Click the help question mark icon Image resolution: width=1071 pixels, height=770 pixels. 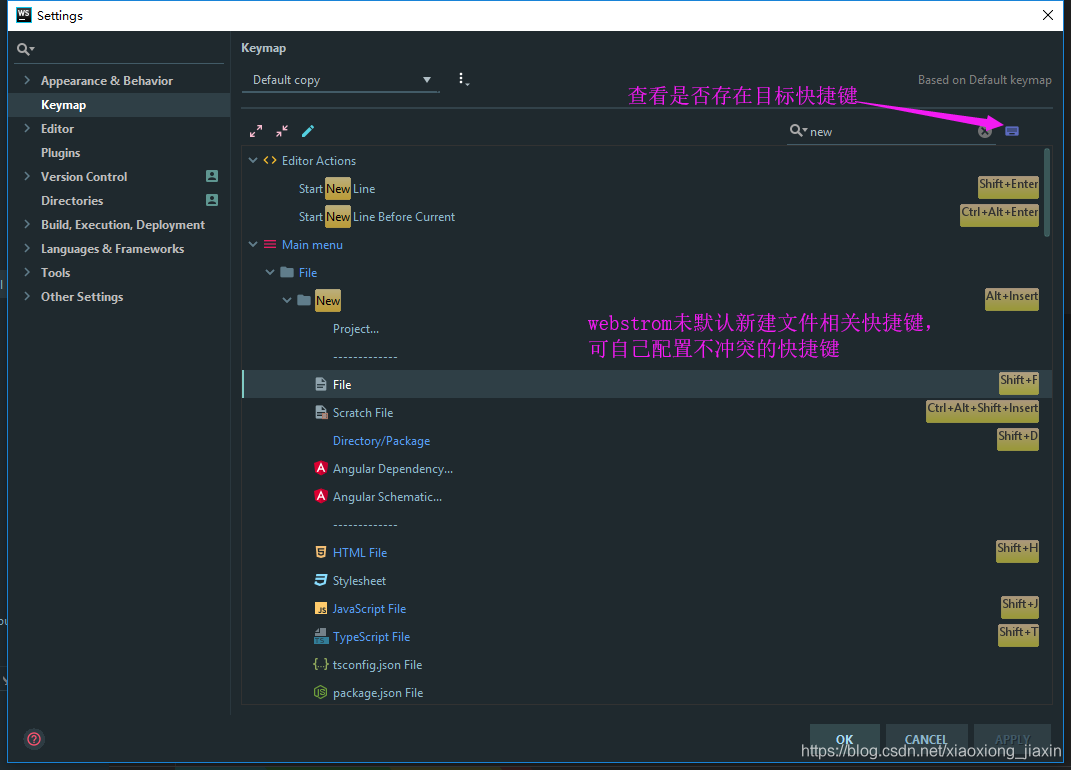33,739
